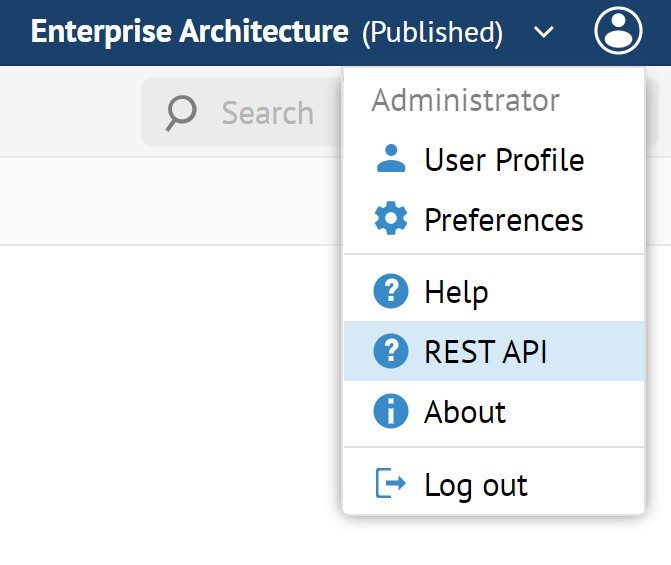Click the user account avatar icon
Image resolution: width=671 pixels, height=565 pixels.
(619, 31)
